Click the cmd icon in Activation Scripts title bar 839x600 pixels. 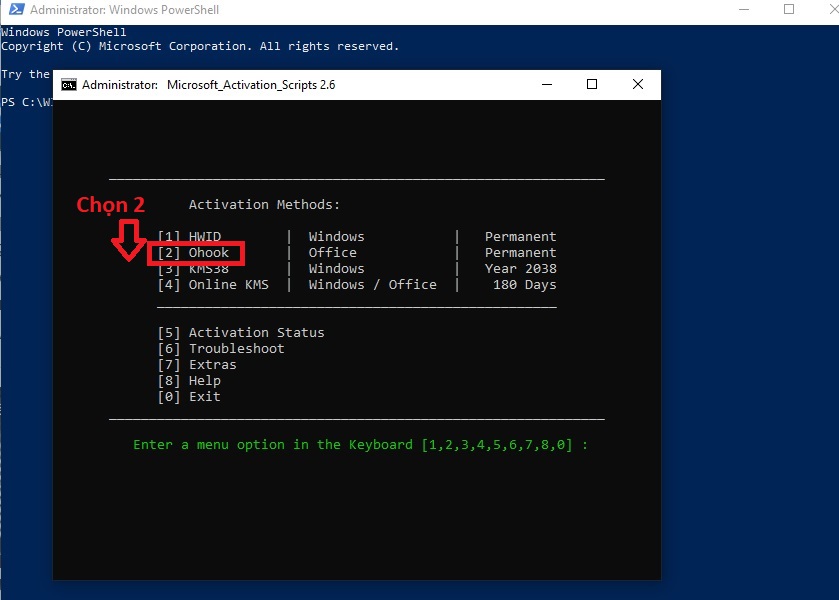tap(68, 85)
